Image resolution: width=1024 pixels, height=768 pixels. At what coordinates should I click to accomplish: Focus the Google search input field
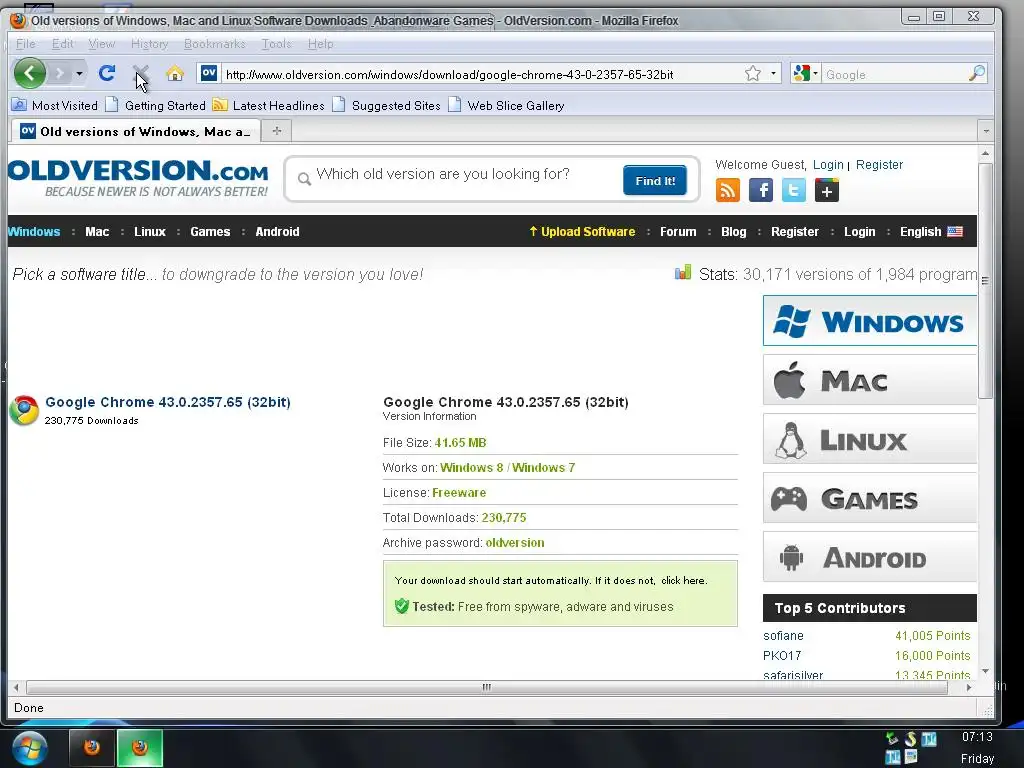[894, 74]
